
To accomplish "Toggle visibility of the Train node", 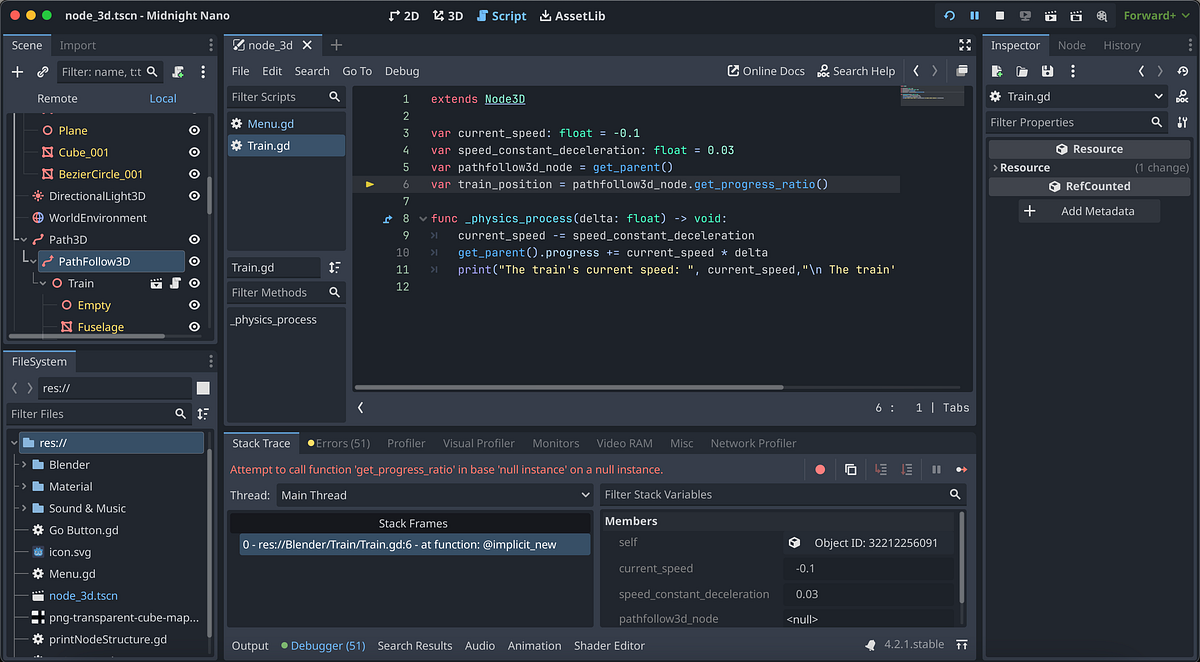I will [x=194, y=283].
